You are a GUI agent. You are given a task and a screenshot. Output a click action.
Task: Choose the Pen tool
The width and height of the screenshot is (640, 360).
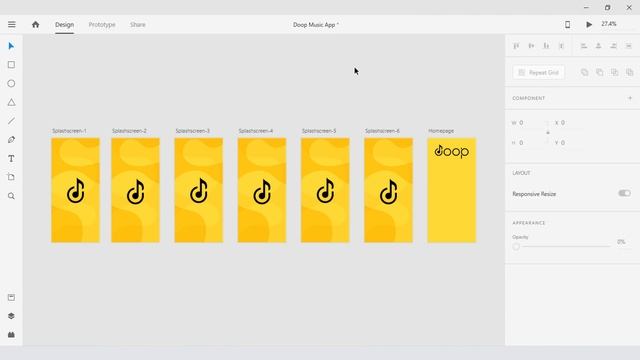pyautogui.click(x=11, y=140)
